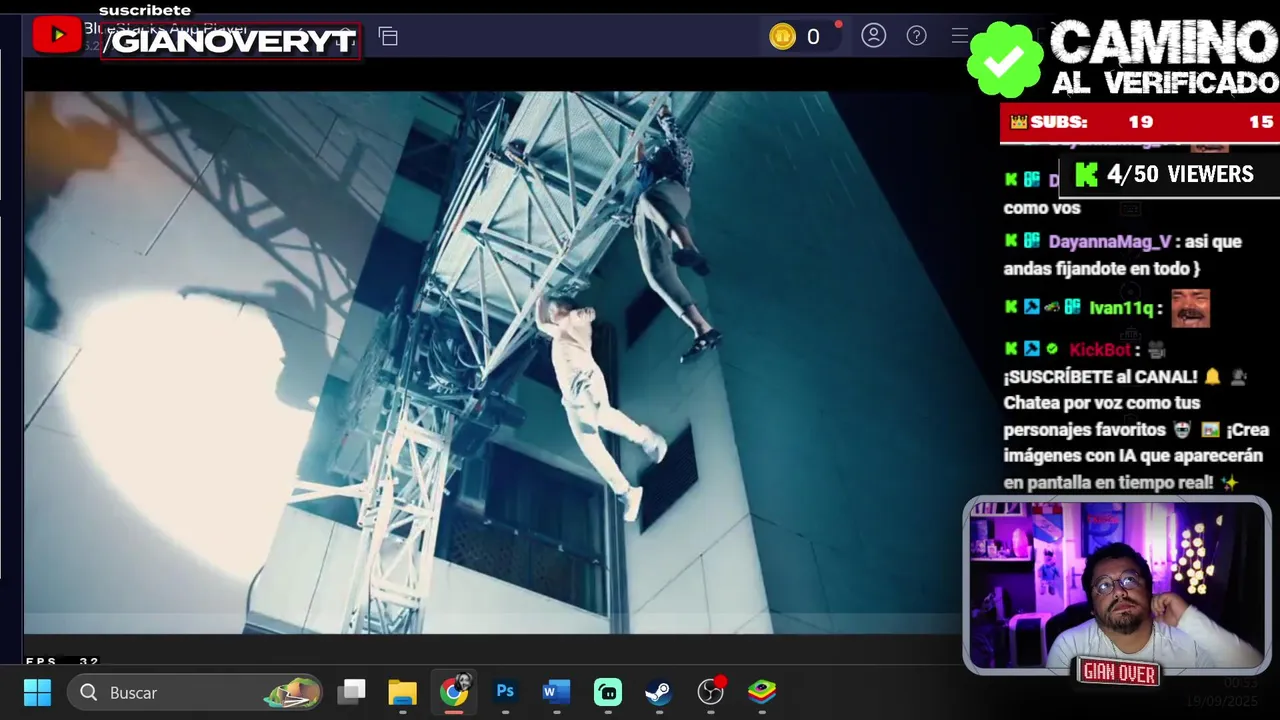This screenshot has height=720, width=1280.
Task: Click username DayannaMag_V in chat
Action: point(1109,242)
